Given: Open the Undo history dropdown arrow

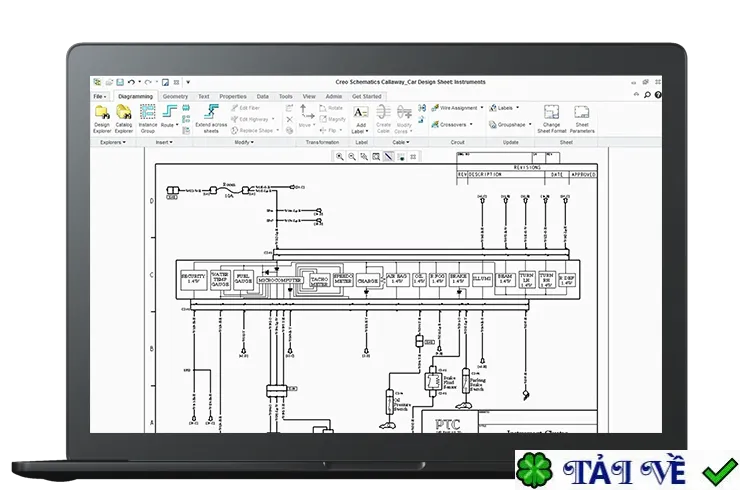Looking at the screenshot, I should [x=139, y=82].
